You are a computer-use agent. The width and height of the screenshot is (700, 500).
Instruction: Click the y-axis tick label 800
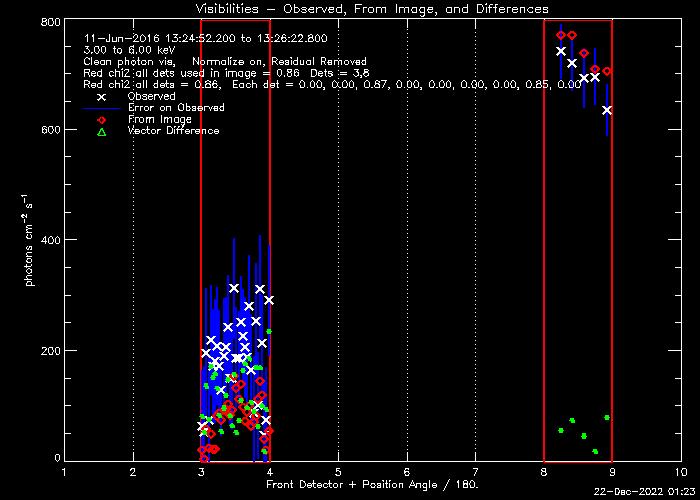(50, 22)
